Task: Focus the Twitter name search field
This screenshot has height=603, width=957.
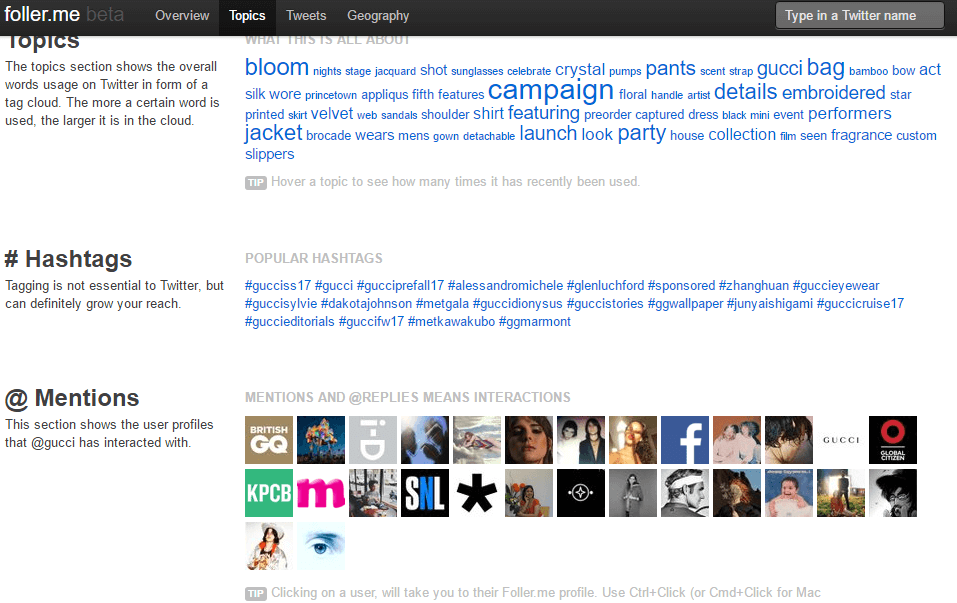Action: tap(860, 16)
